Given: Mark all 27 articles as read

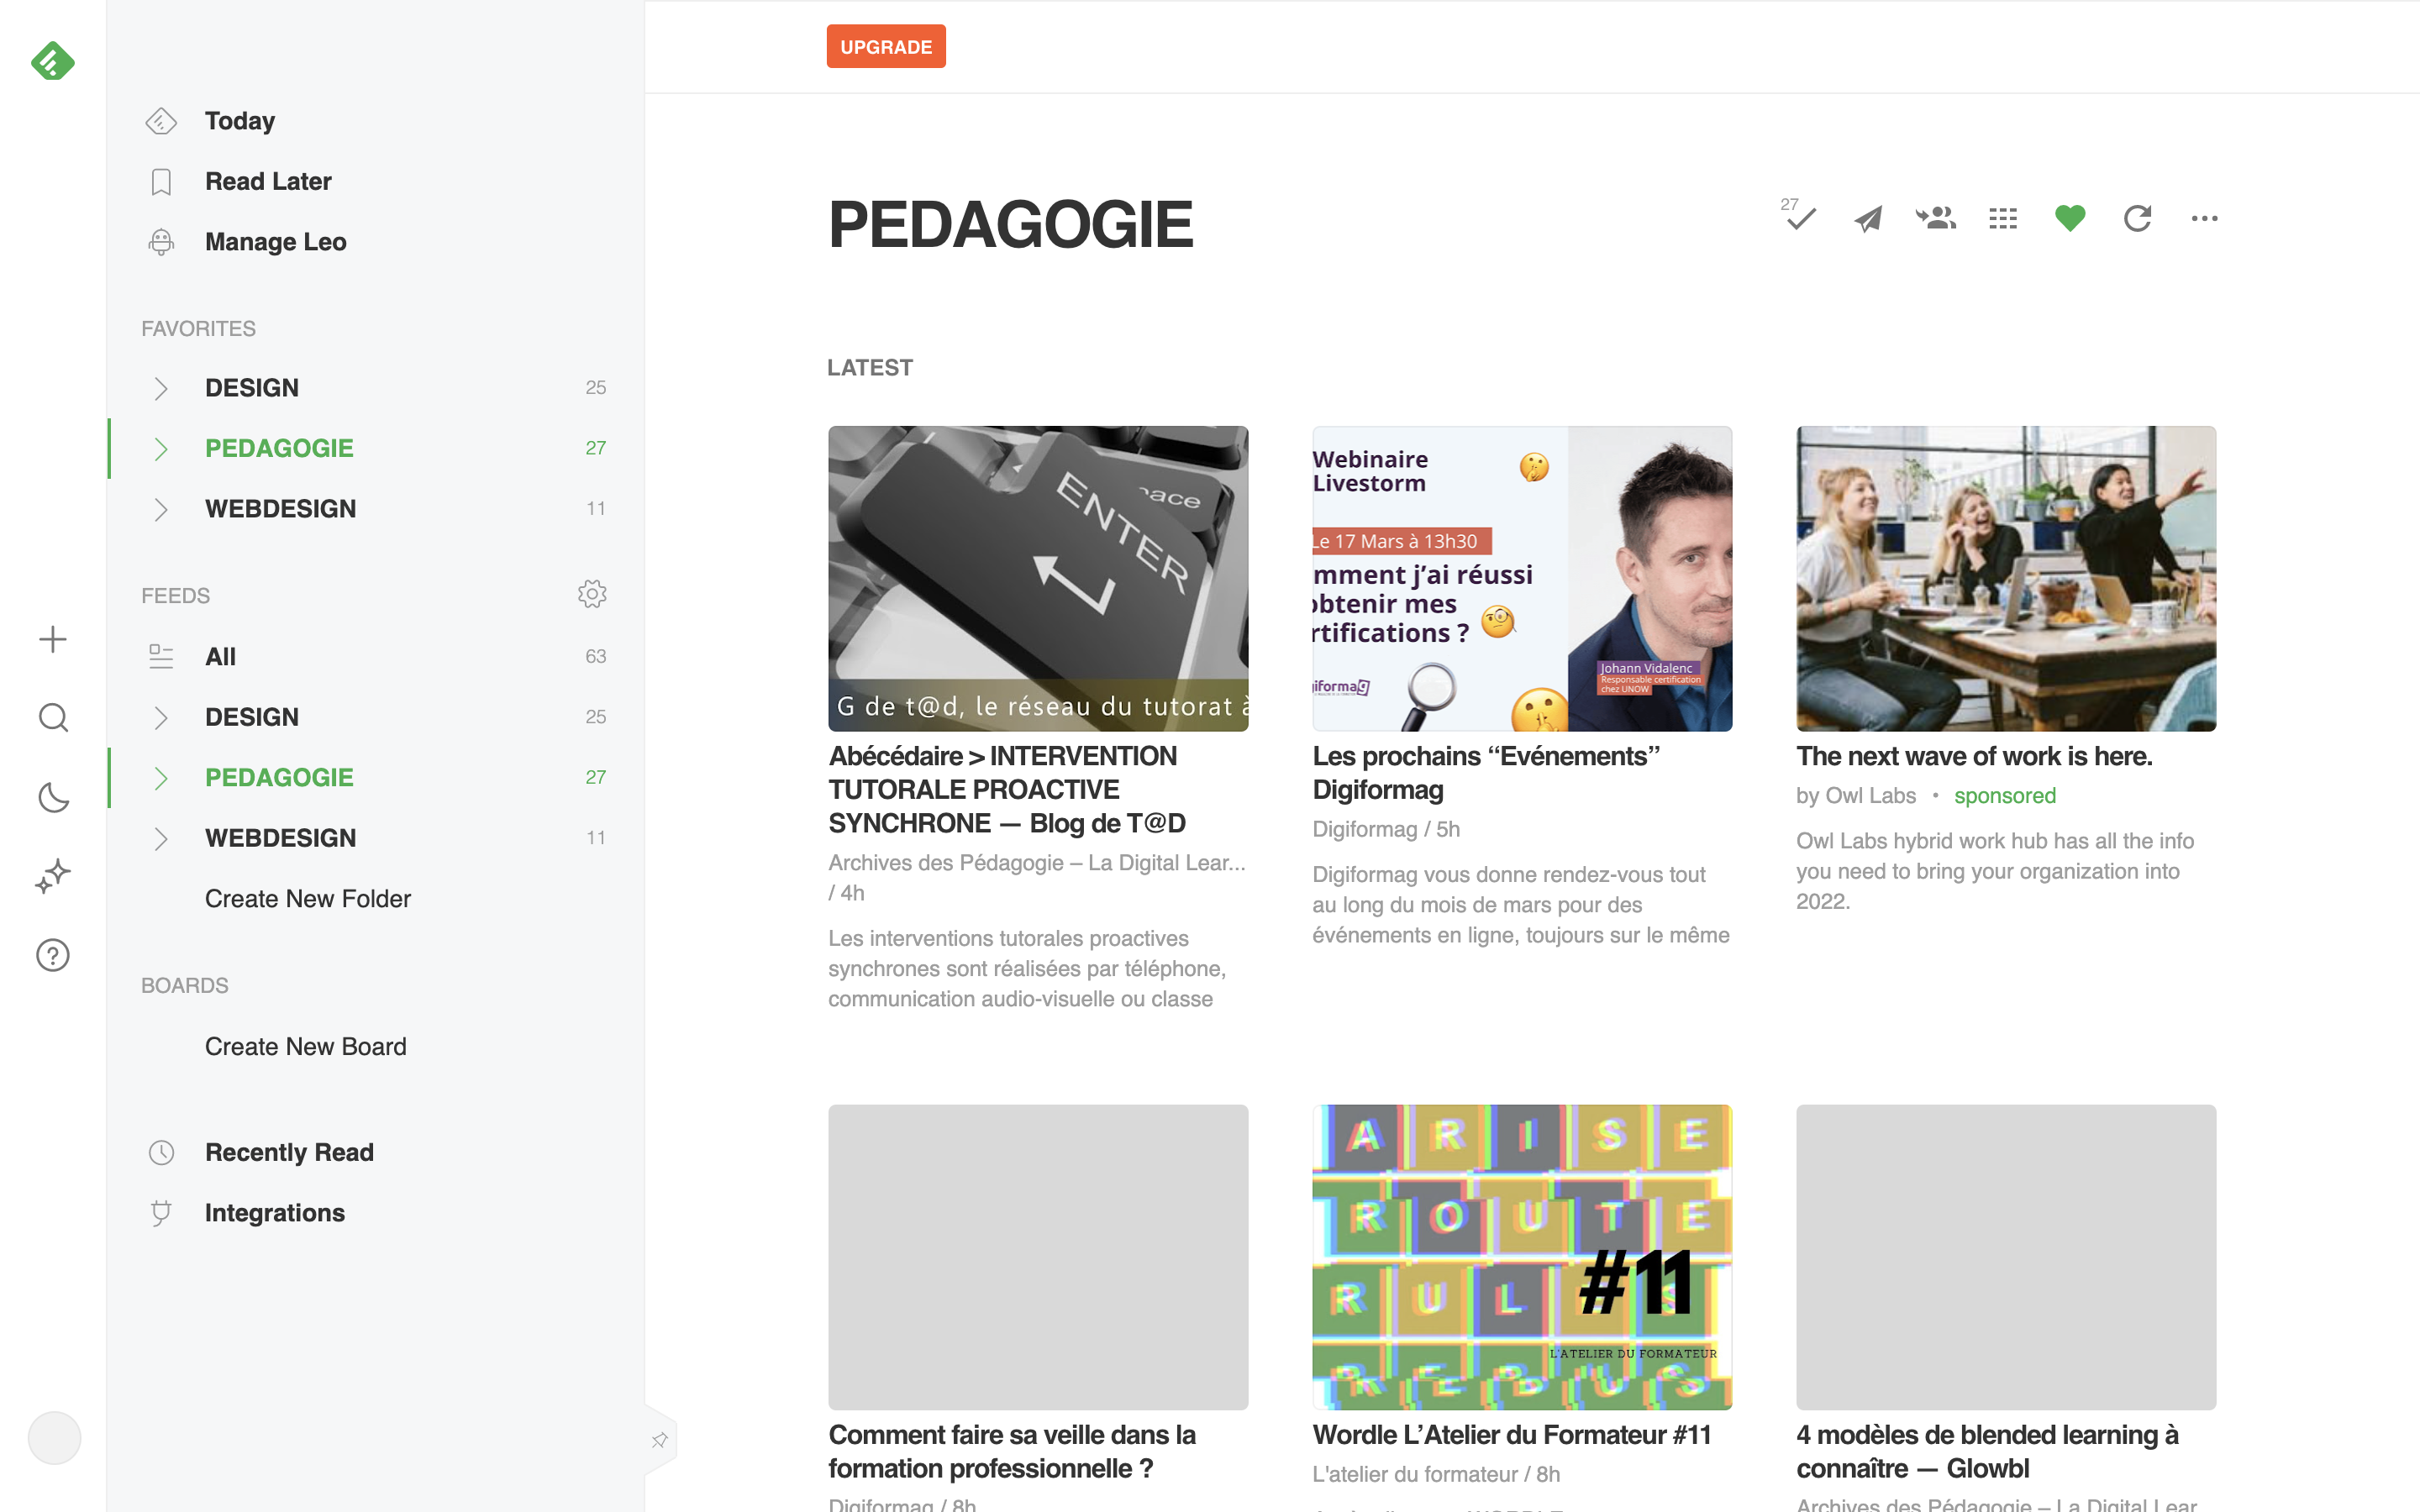Looking at the screenshot, I should 1799,215.
